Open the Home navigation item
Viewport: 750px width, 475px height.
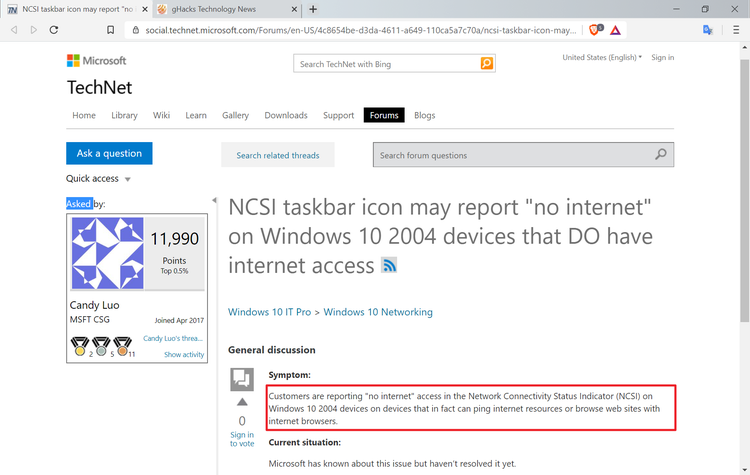[x=84, y=115]
